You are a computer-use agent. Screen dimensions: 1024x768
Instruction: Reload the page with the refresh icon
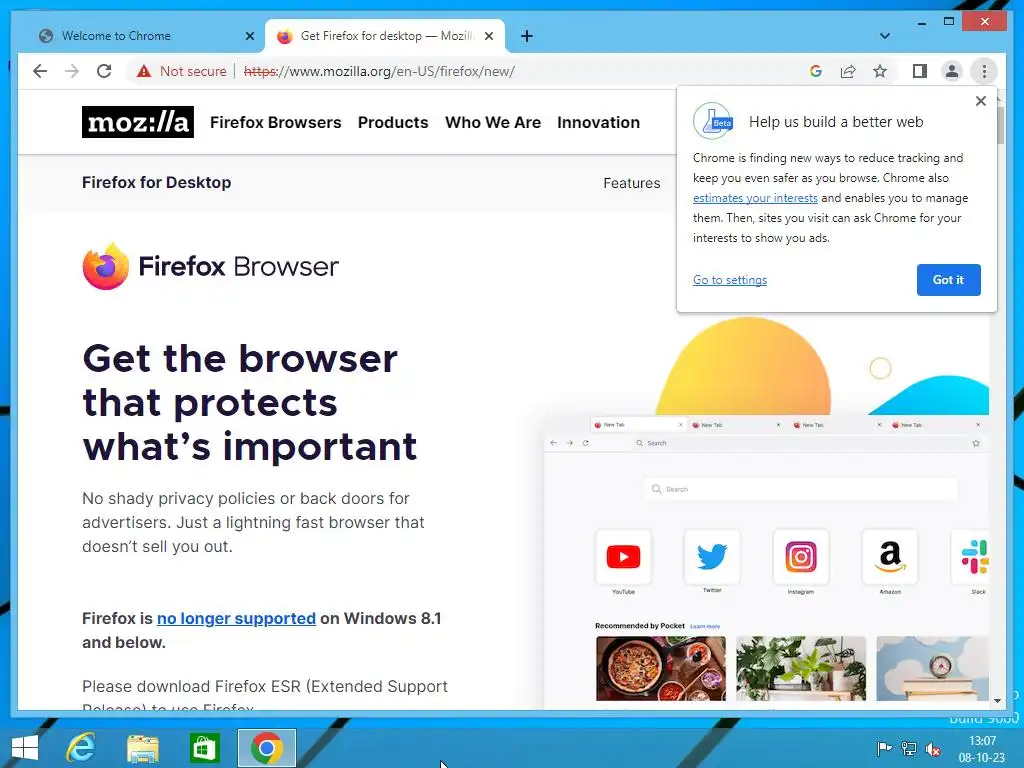pyautogui.click(x=104, y=71)
